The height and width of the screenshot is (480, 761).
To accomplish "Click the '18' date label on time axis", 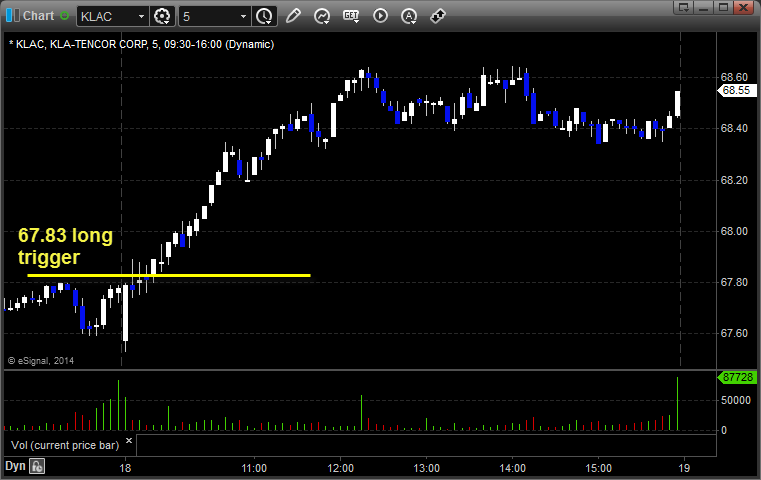I will pos(125,468).
